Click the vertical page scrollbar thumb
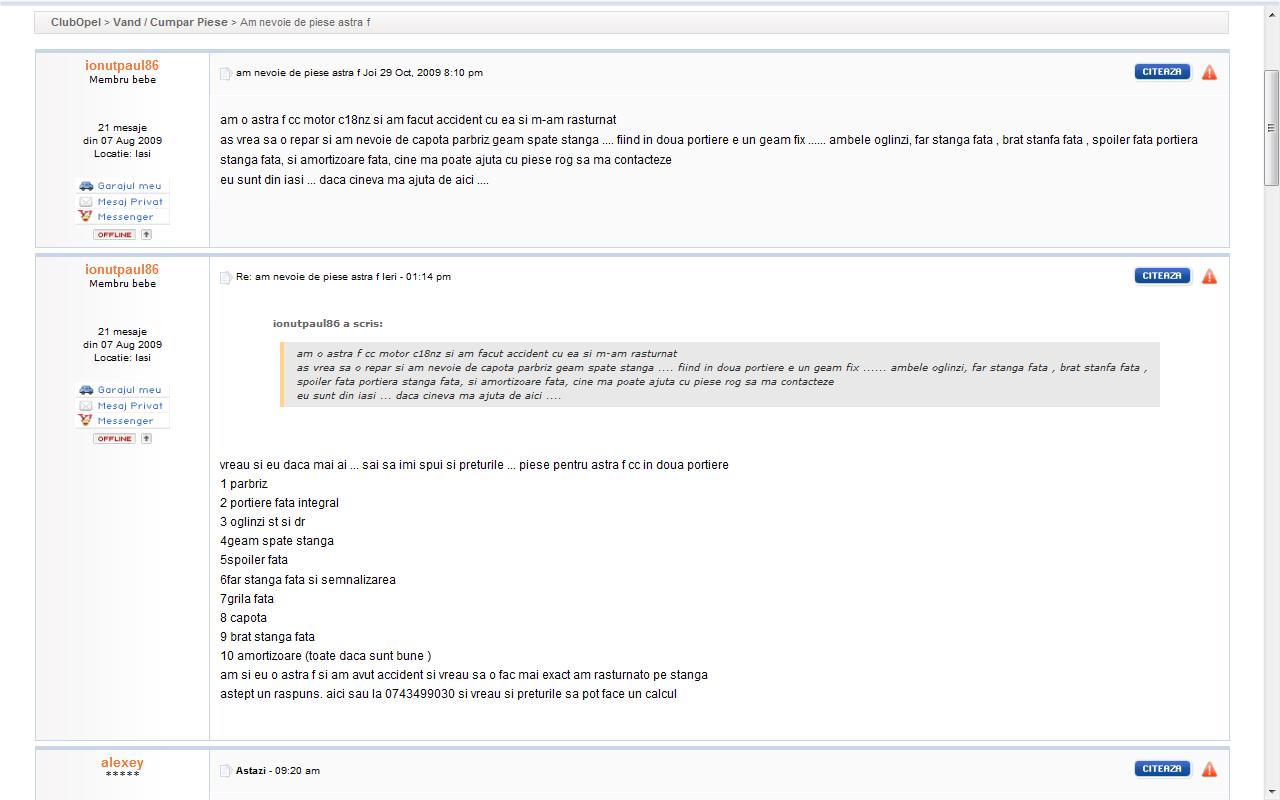This screenshot has width=1280, height=800. (x=1271, y=127)
